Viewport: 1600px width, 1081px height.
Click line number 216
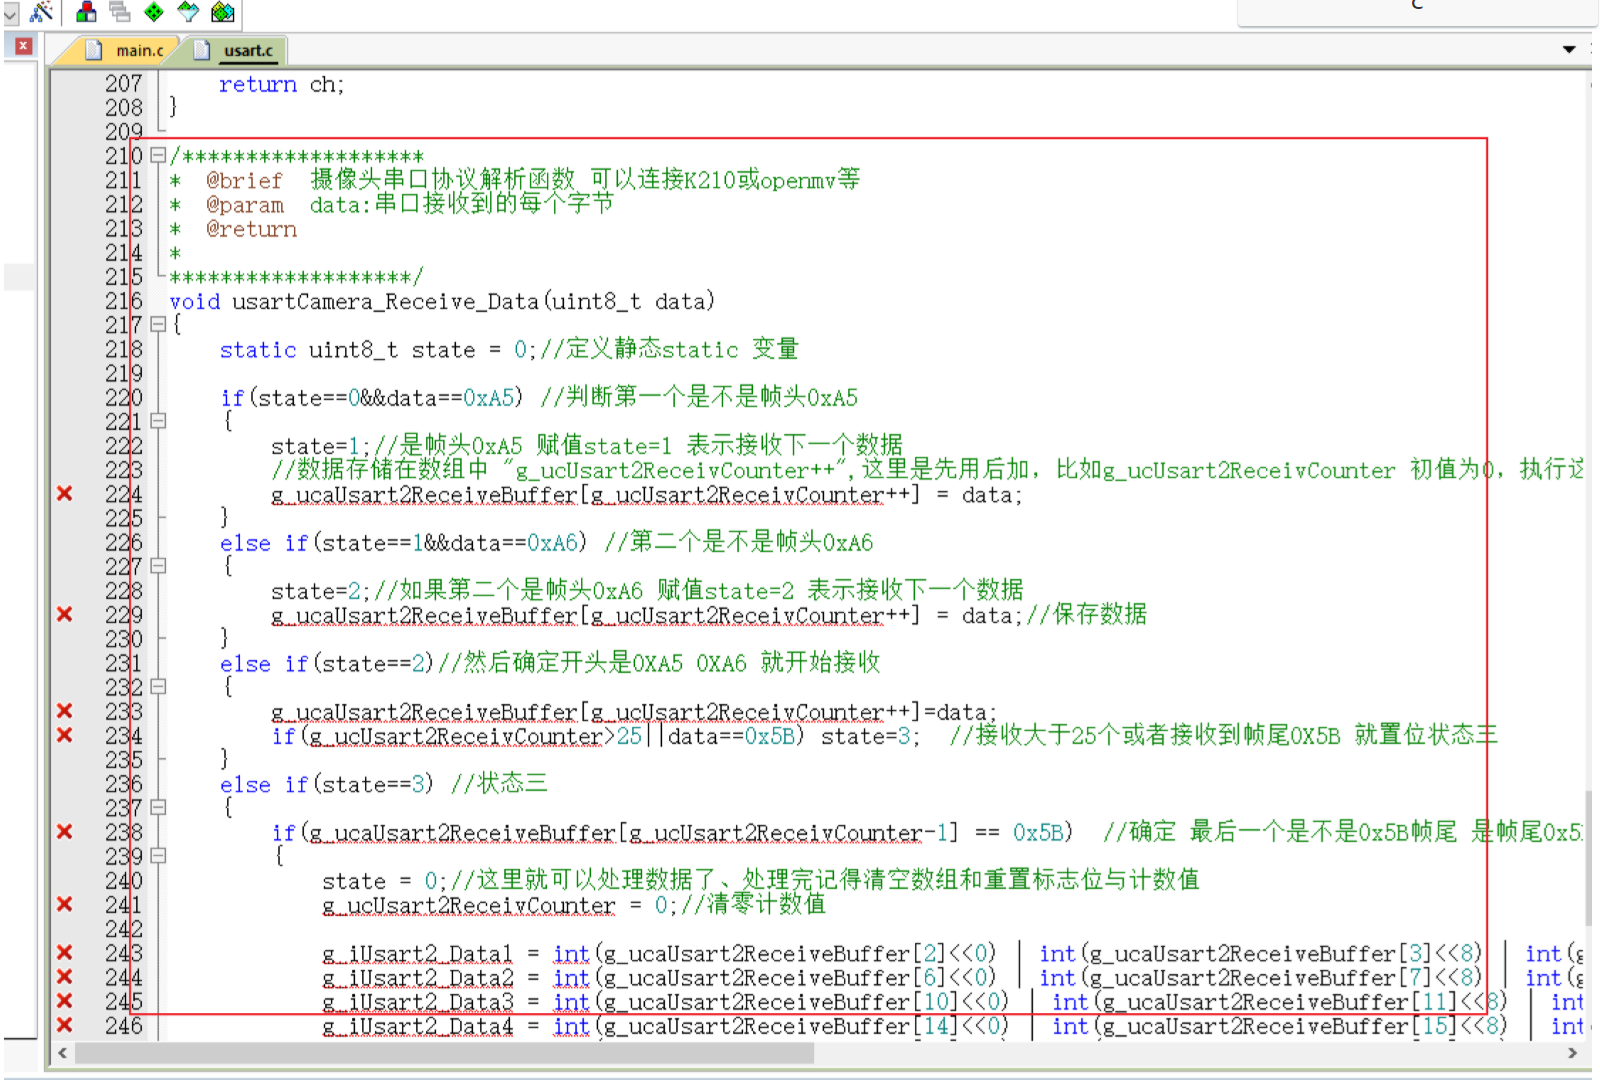coord(124,301)
